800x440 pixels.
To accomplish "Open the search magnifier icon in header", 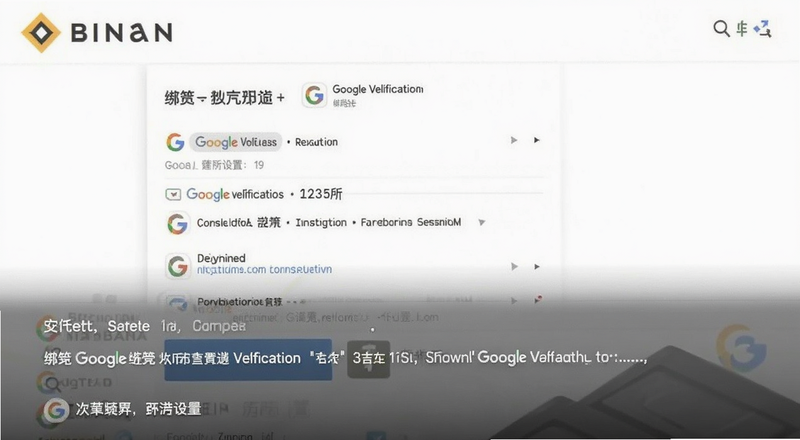I will click(x=721, y=29).
